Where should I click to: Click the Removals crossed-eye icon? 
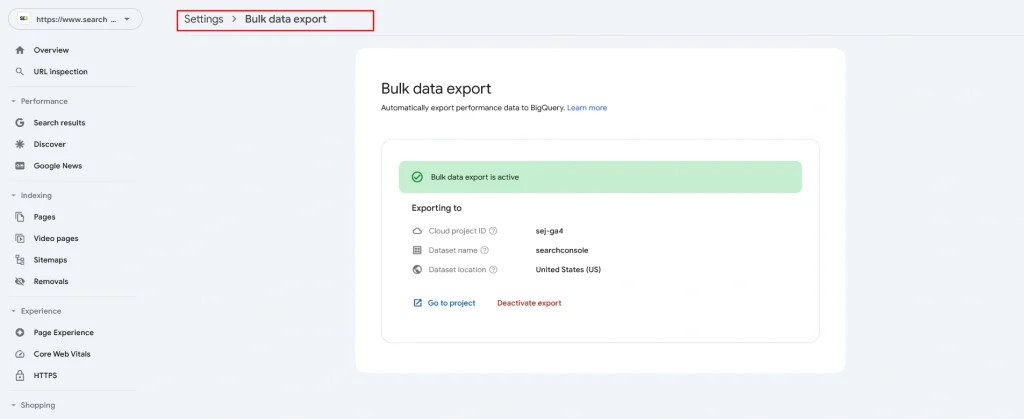(20, 281)
